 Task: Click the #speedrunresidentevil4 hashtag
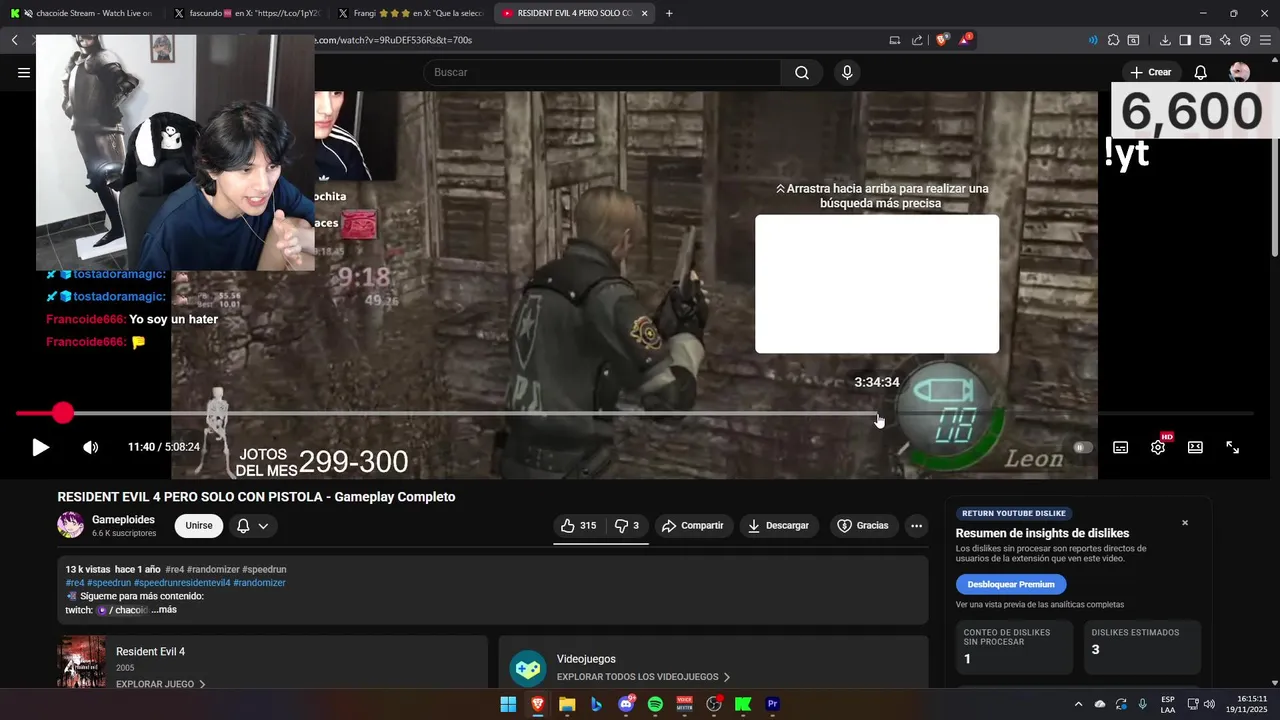click(x=182, y=582)
